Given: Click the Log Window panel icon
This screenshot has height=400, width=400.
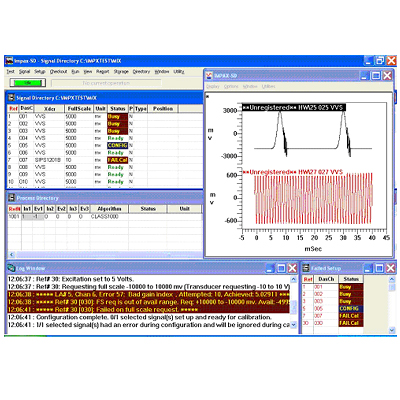Looking at the screenshot, I should pyautogui.click(x=12, y=268).
